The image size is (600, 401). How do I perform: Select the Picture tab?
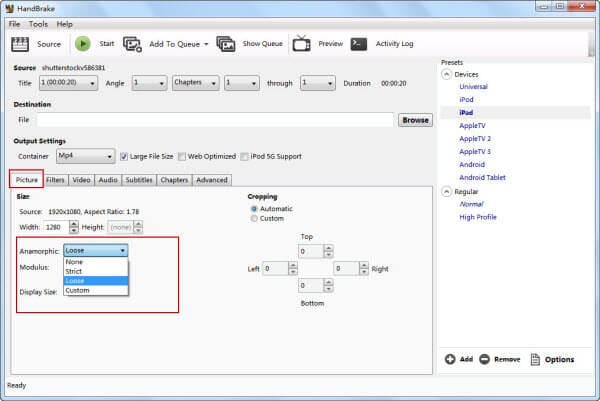26,179
